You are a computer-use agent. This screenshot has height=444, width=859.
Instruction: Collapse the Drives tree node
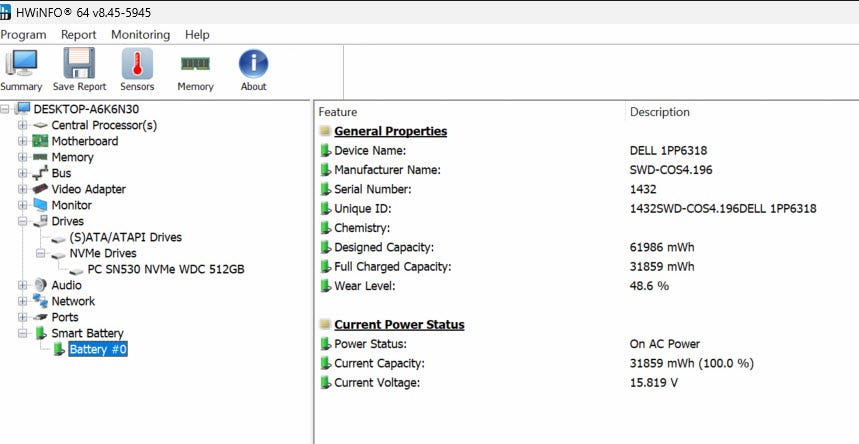23,221
